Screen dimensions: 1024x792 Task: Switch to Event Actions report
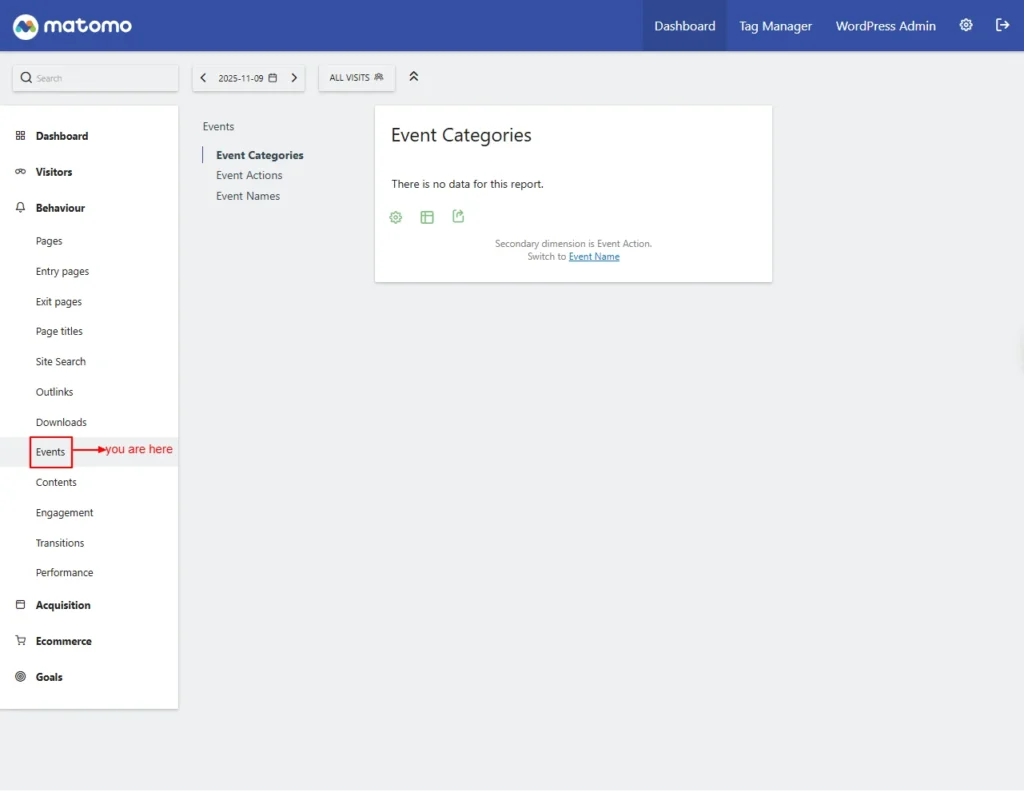pyautogui.click(x=249, y=175)
